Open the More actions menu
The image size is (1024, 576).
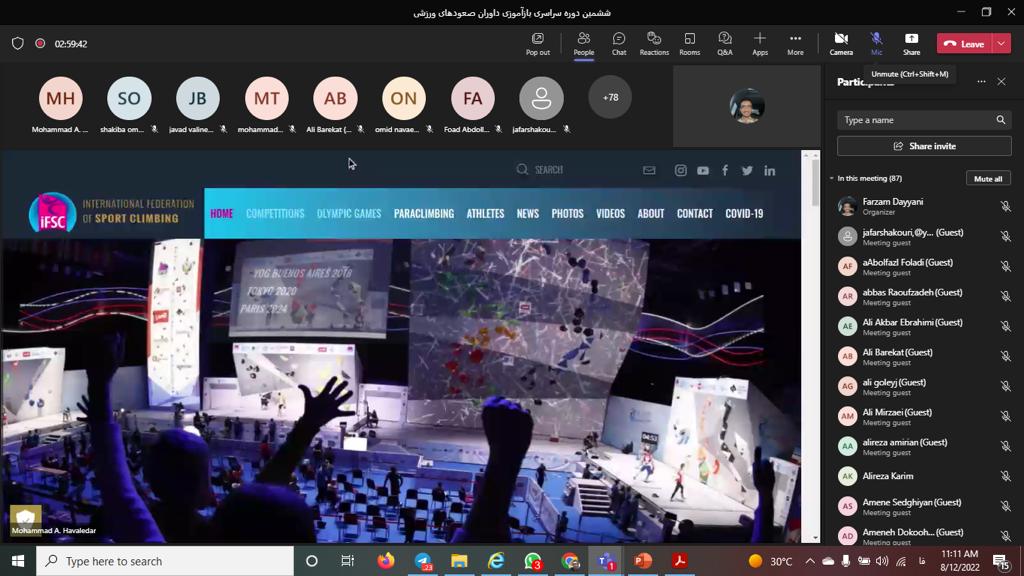795,43
